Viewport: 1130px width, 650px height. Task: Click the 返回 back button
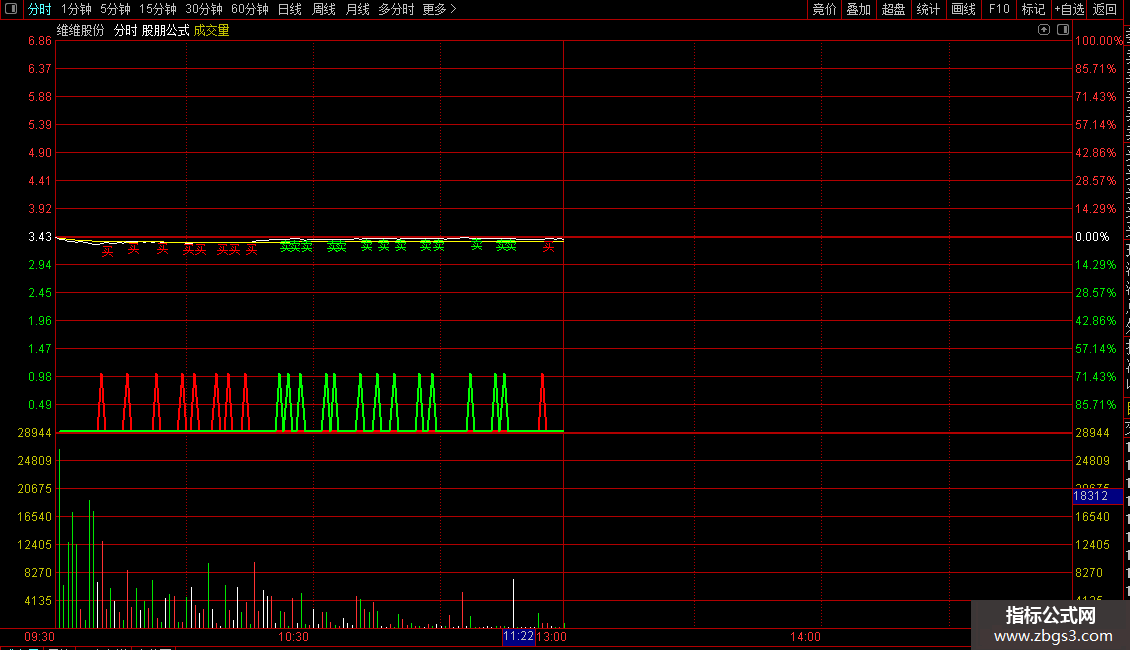click(1105, 9)
